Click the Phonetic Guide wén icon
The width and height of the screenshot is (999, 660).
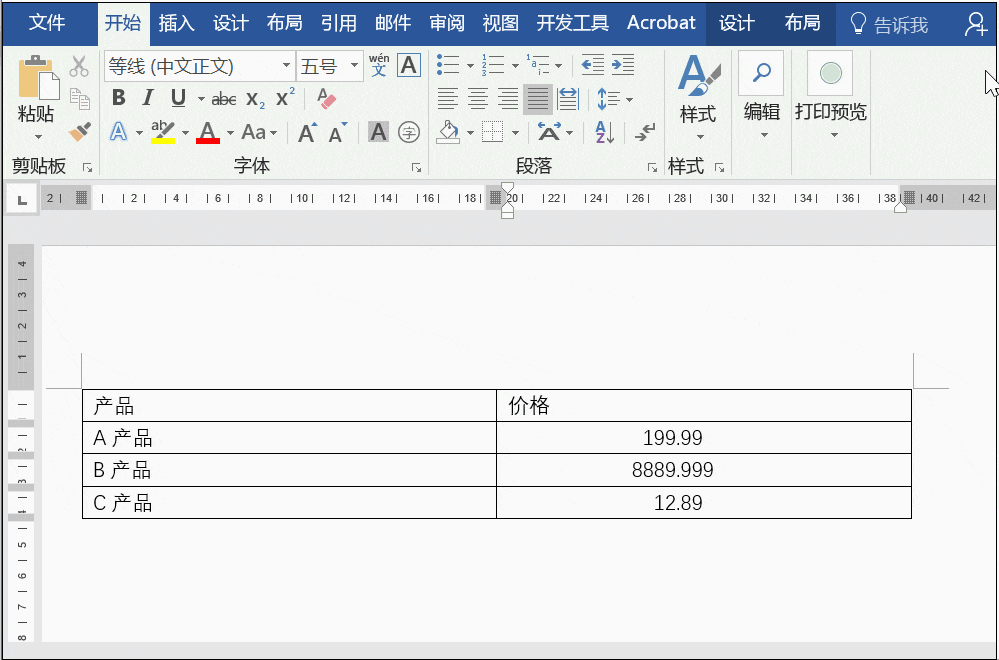[x=379, y=65]
